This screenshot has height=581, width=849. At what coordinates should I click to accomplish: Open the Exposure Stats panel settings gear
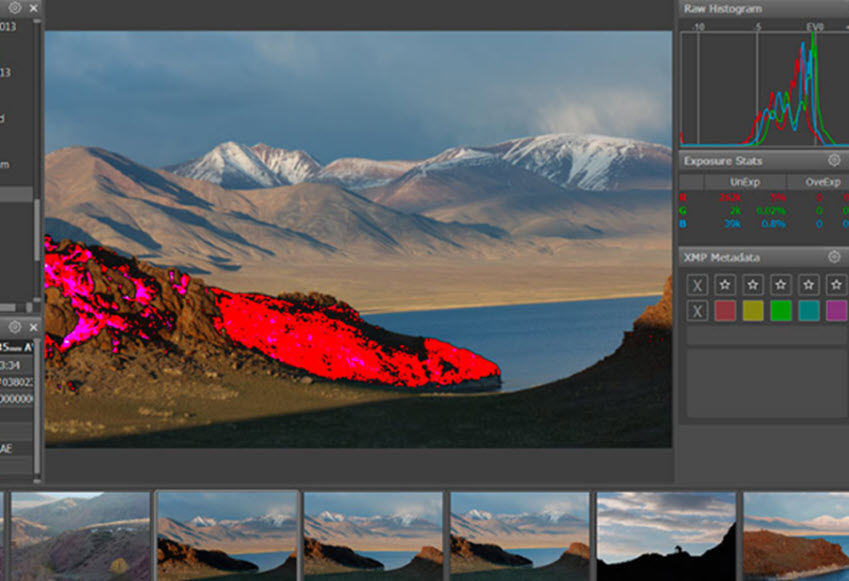click(833, 160)
